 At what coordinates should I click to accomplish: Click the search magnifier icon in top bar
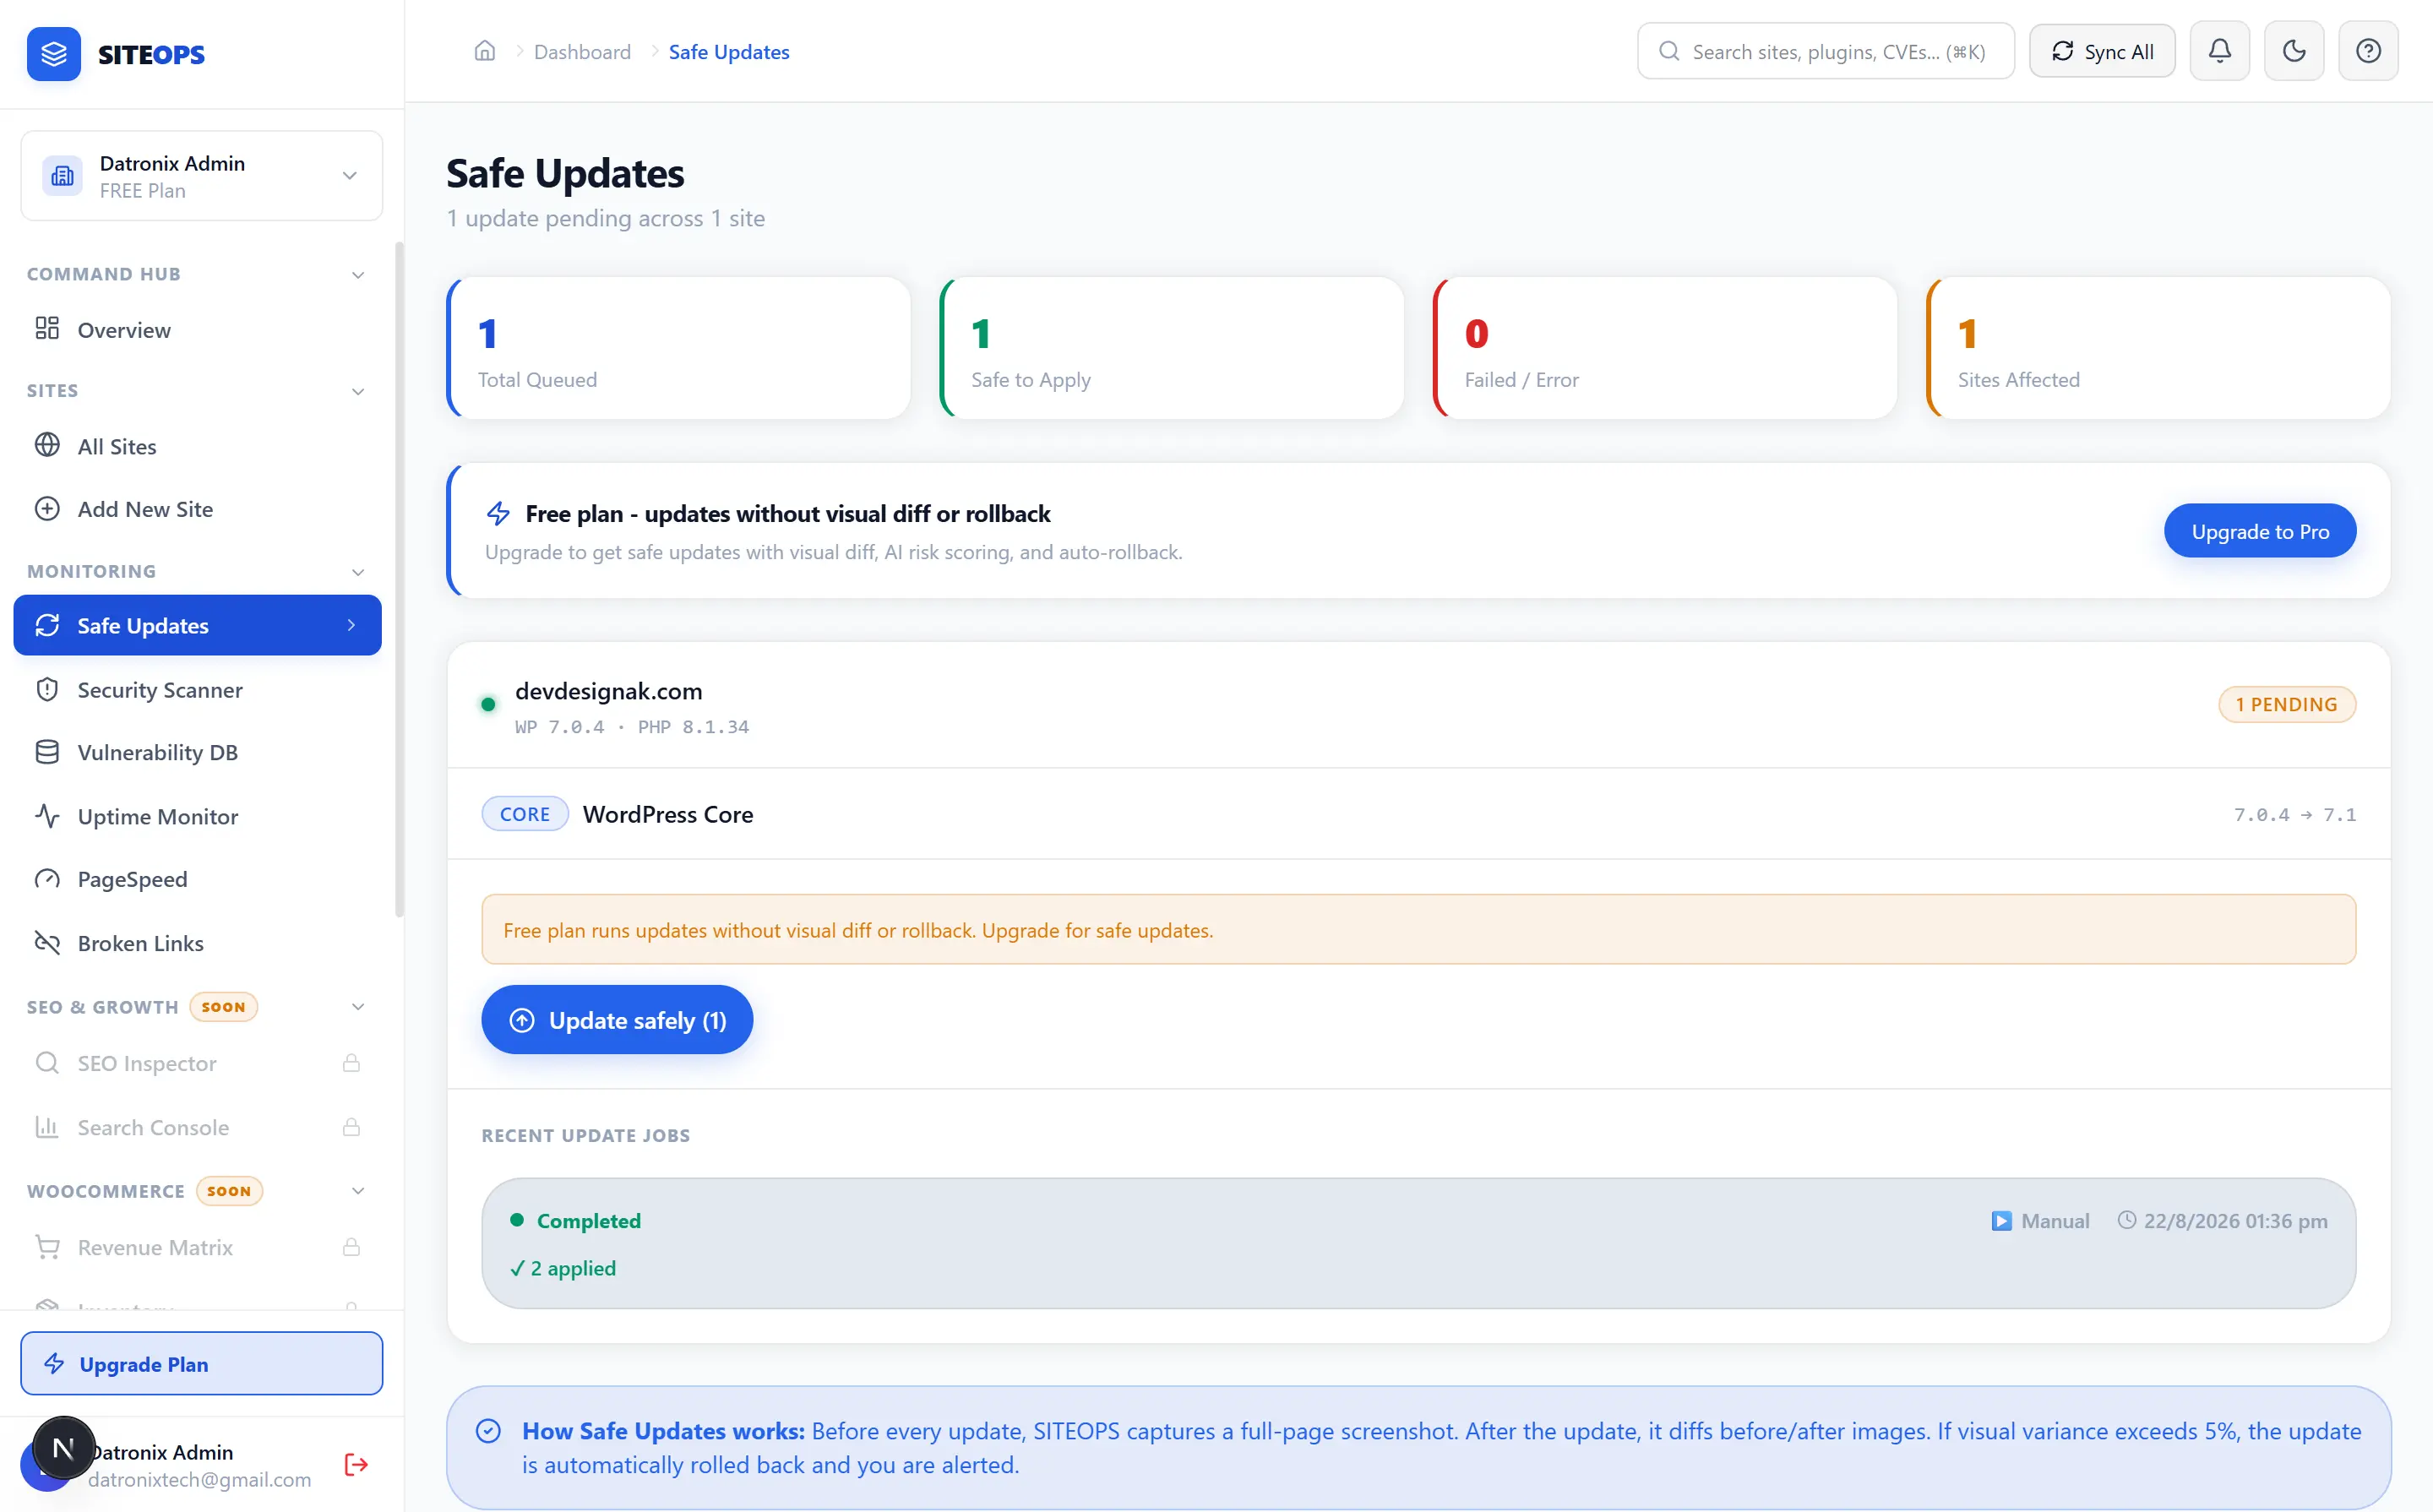point(1669,51)
